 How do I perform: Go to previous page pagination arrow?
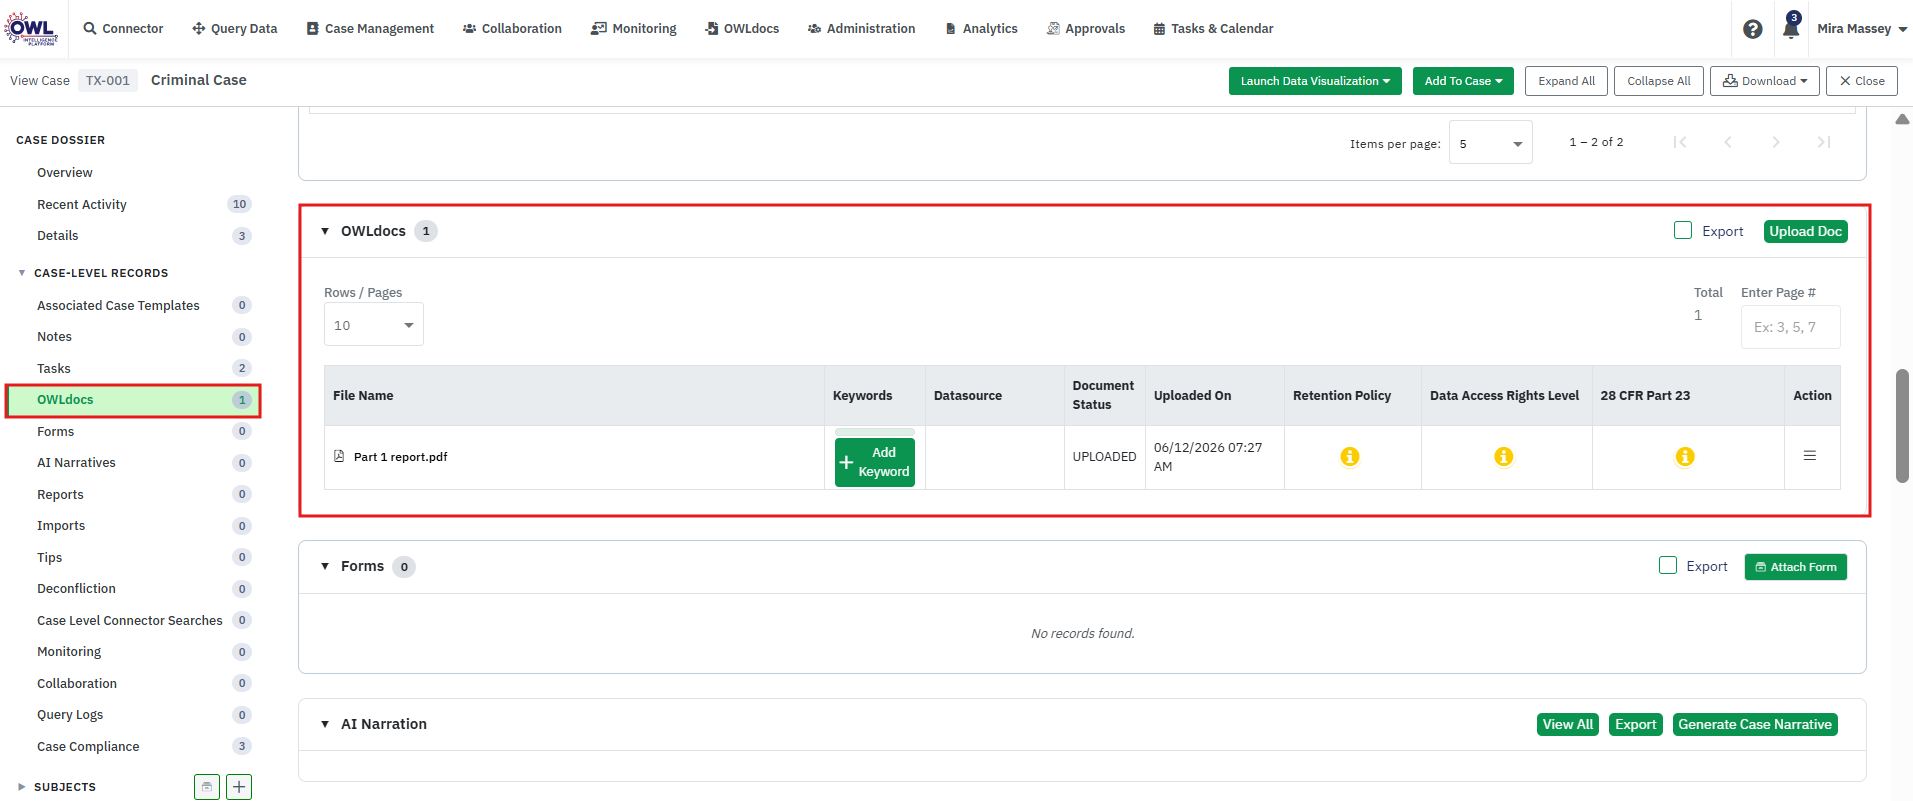(1728, 142)
